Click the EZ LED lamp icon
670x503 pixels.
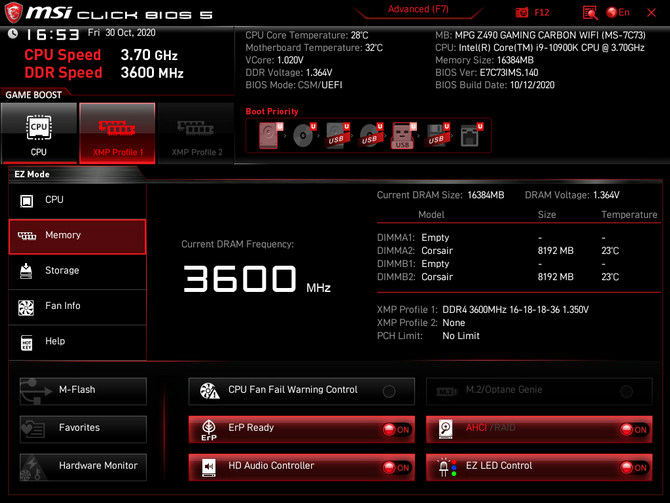(x=447, y=467)
